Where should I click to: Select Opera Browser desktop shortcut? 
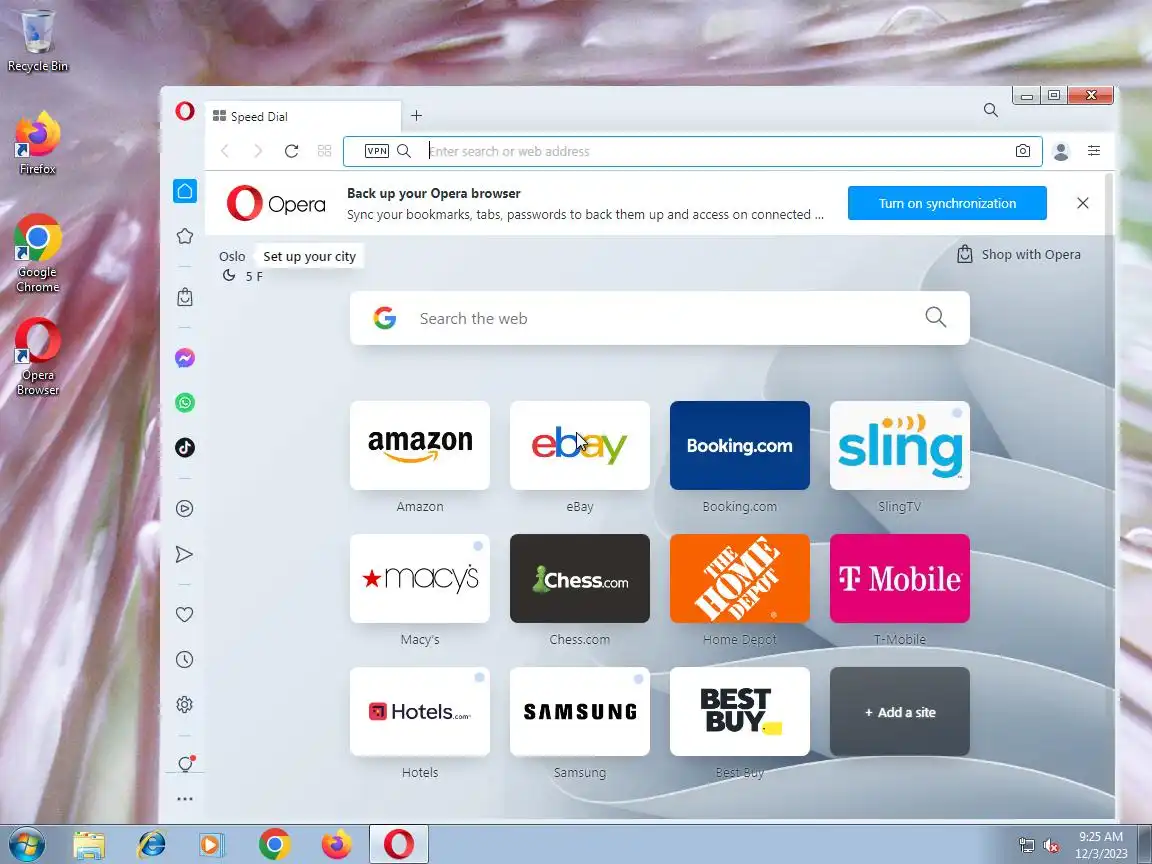(x=37, y=356)
